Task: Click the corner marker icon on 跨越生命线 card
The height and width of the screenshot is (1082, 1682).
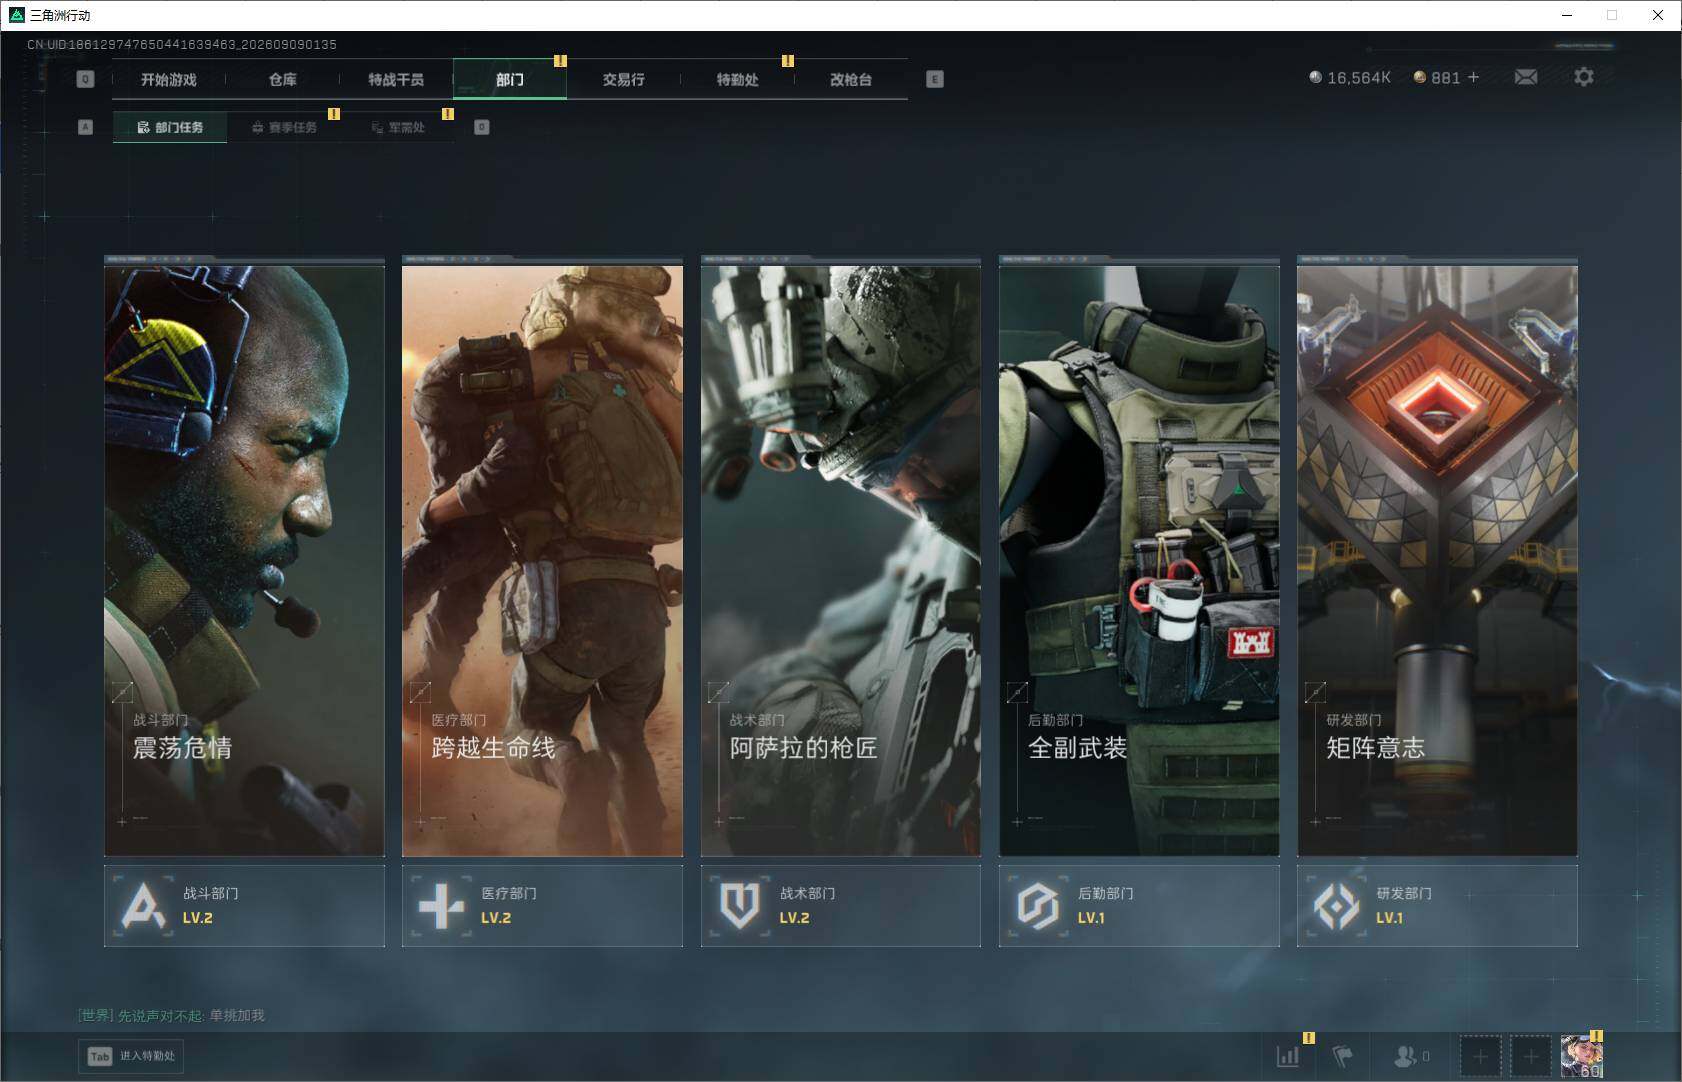Action: [x=420, y=692]
